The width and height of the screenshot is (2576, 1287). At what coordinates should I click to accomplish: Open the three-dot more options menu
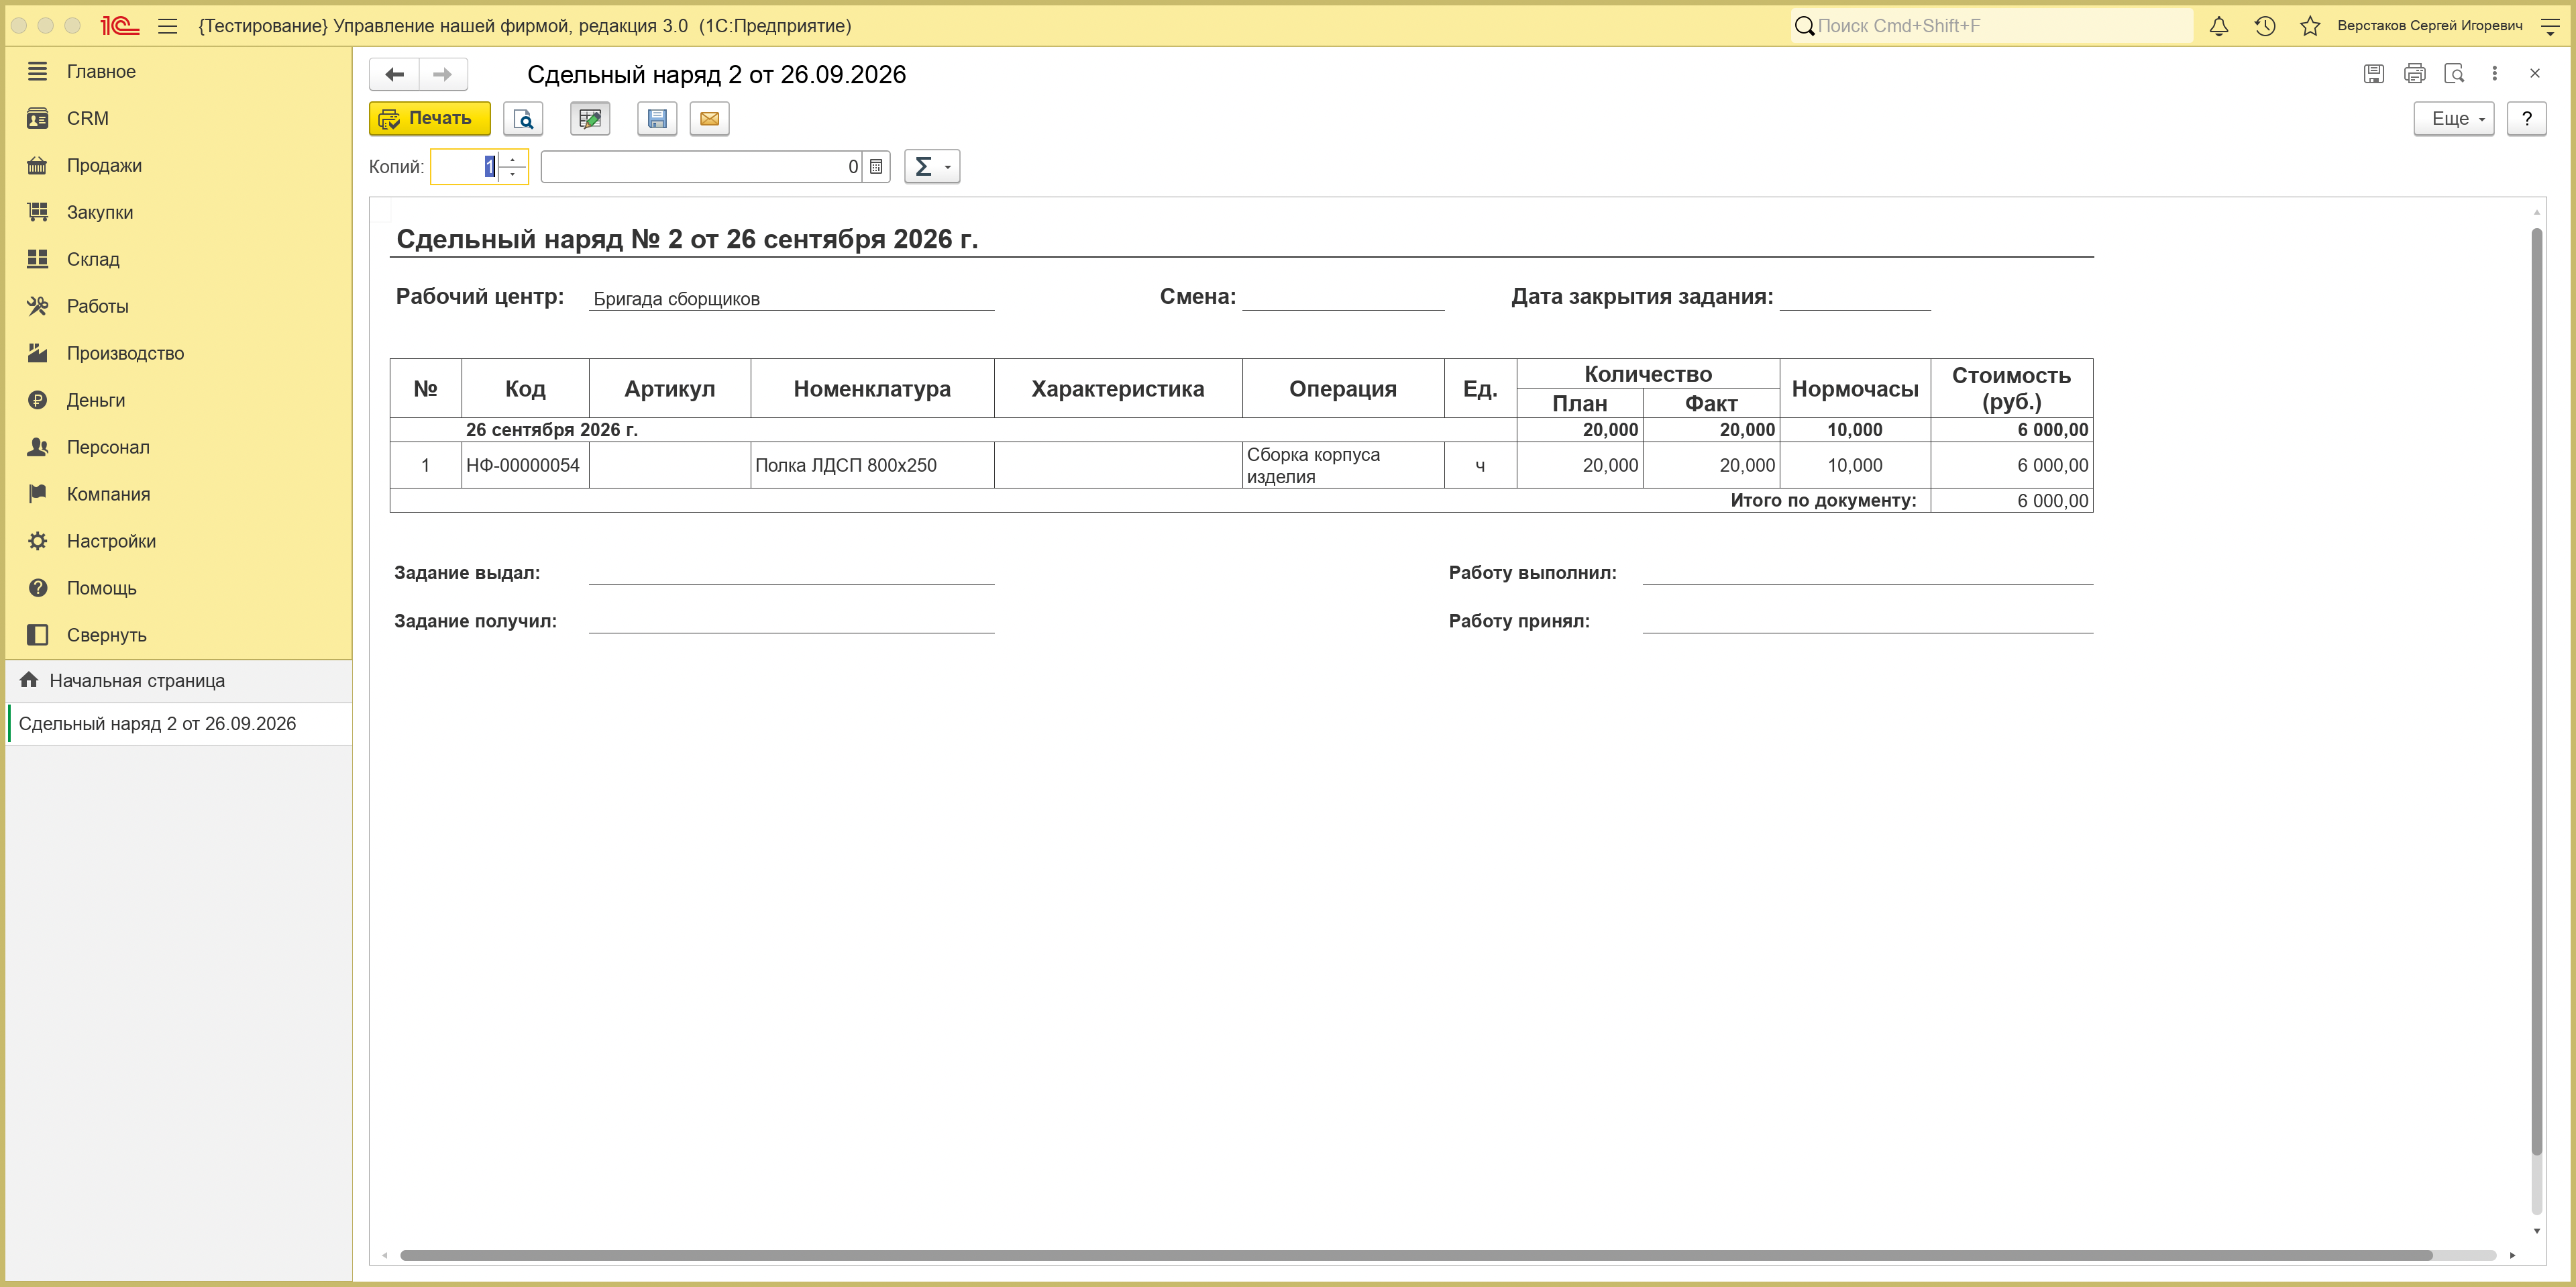click(2494, 73)
